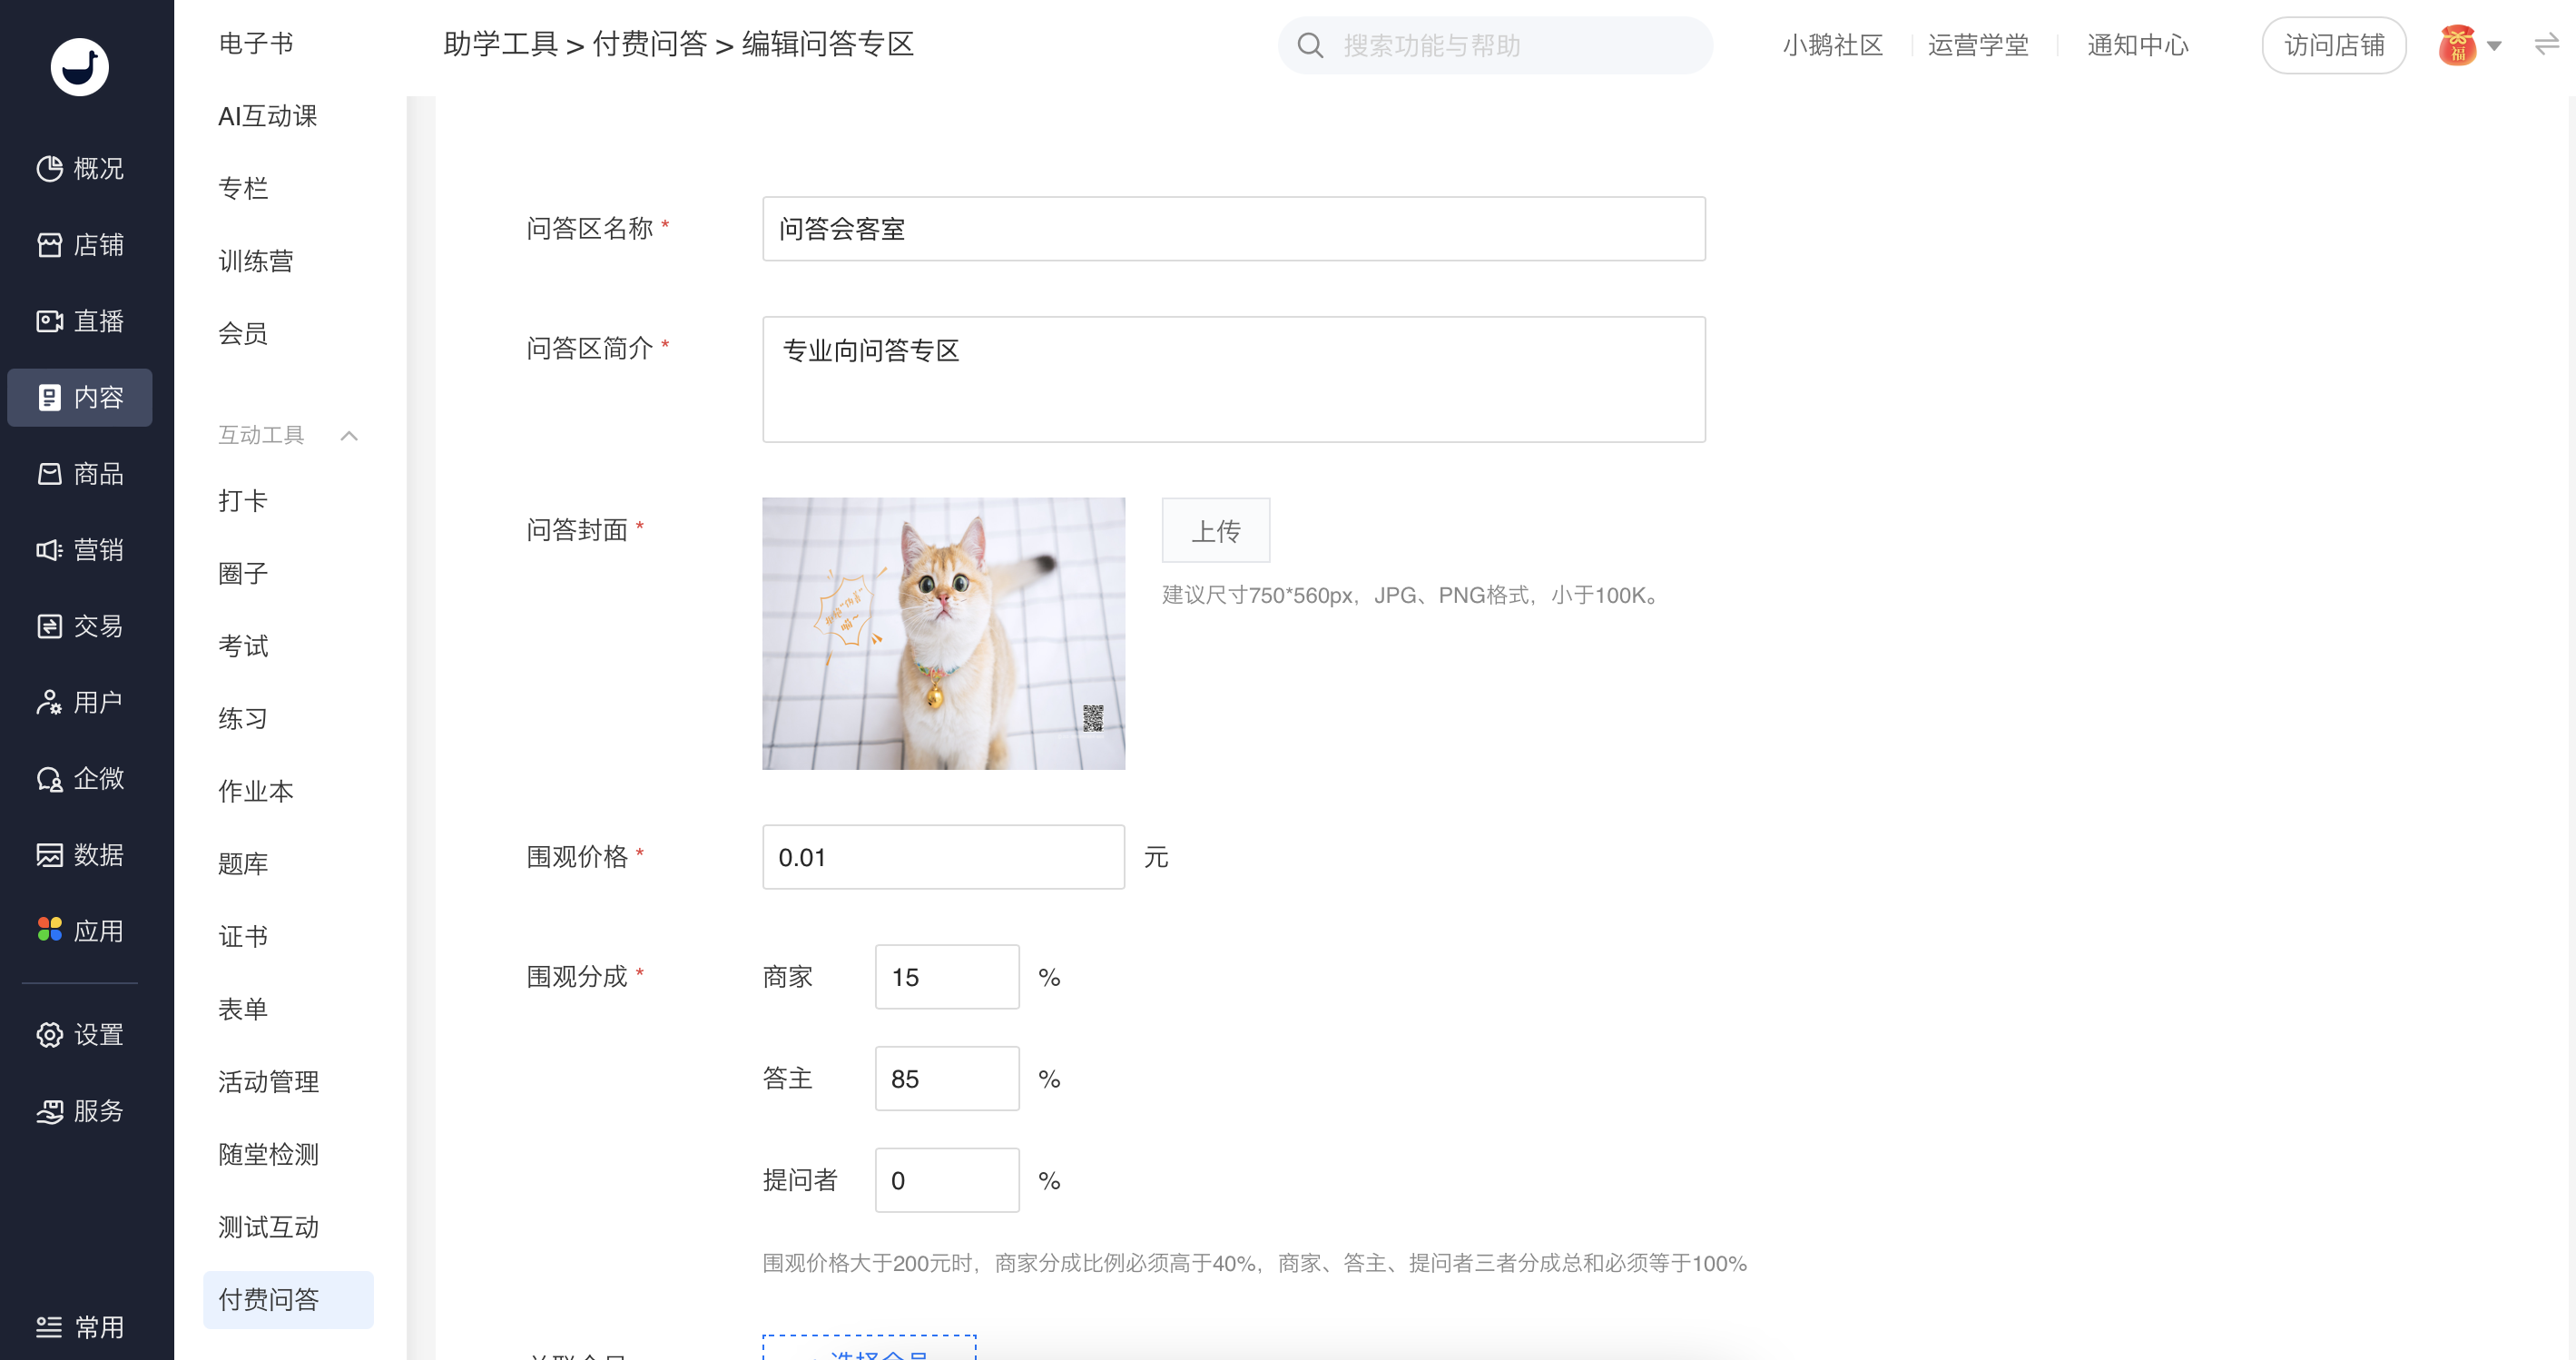The height and width of the screenshot is (1360, 2576).
Task: Open the 数据 data section
Action: pos(80,855)
